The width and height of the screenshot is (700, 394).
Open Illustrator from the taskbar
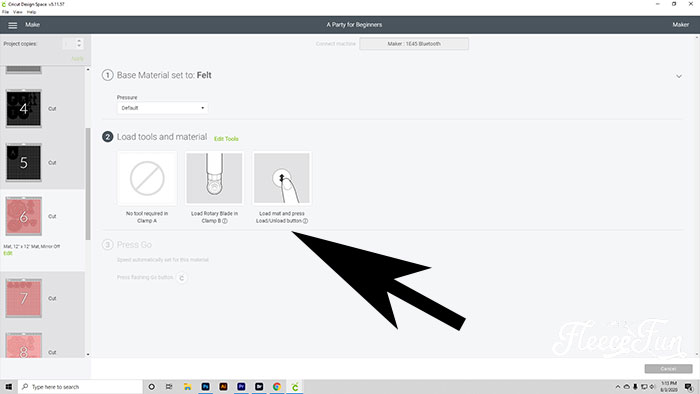click(x=223, y=387)
